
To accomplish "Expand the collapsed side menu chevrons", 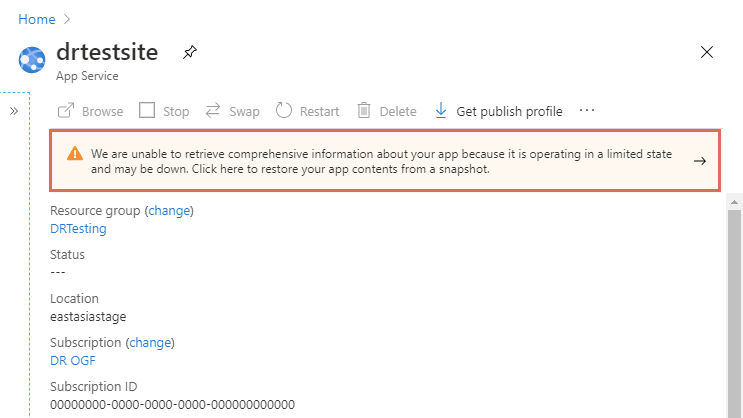I will tap(14, 111).
